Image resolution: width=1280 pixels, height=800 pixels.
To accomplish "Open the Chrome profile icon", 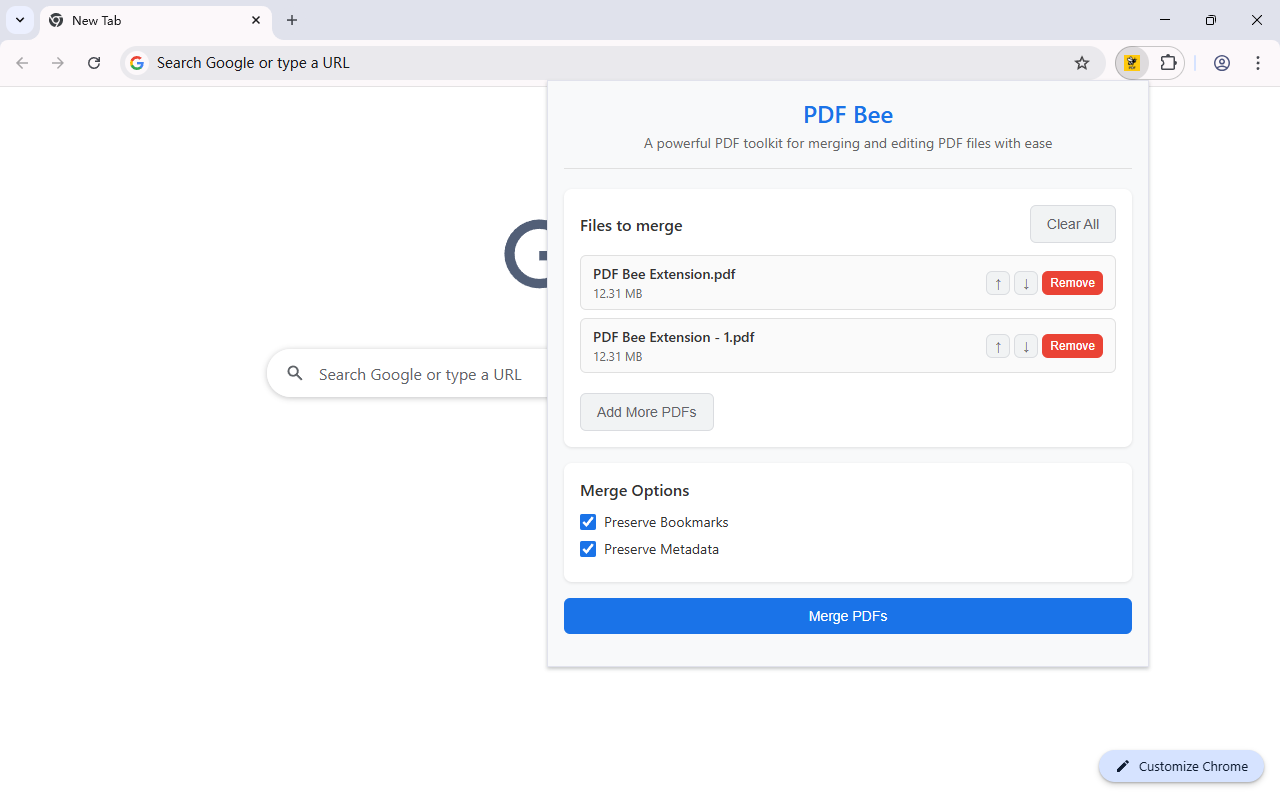I will click(x=1222, y=63).
